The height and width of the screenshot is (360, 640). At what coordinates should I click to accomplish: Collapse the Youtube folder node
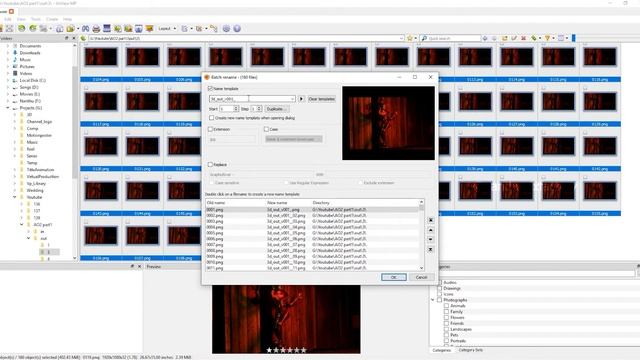[x=15, y=197]
